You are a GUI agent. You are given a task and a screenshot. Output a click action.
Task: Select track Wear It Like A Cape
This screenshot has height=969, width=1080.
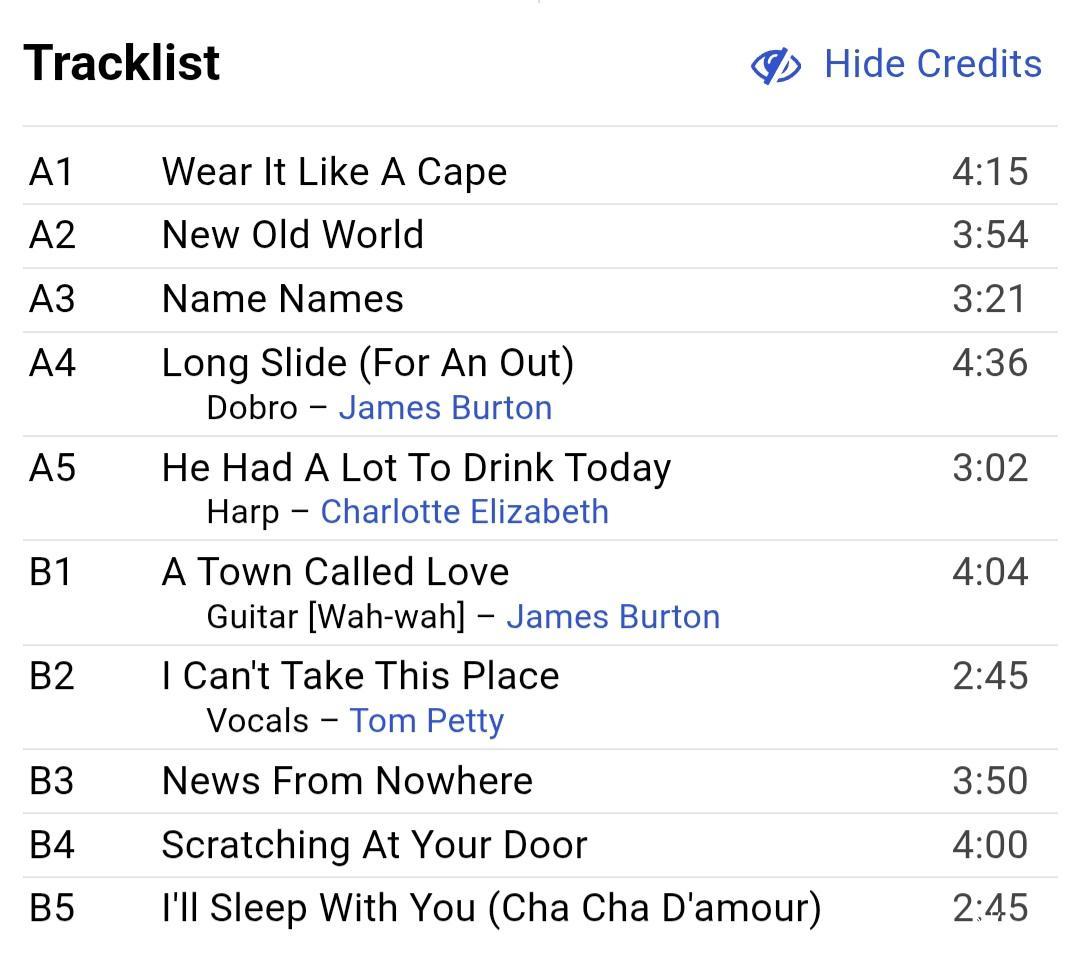point(334,172)
